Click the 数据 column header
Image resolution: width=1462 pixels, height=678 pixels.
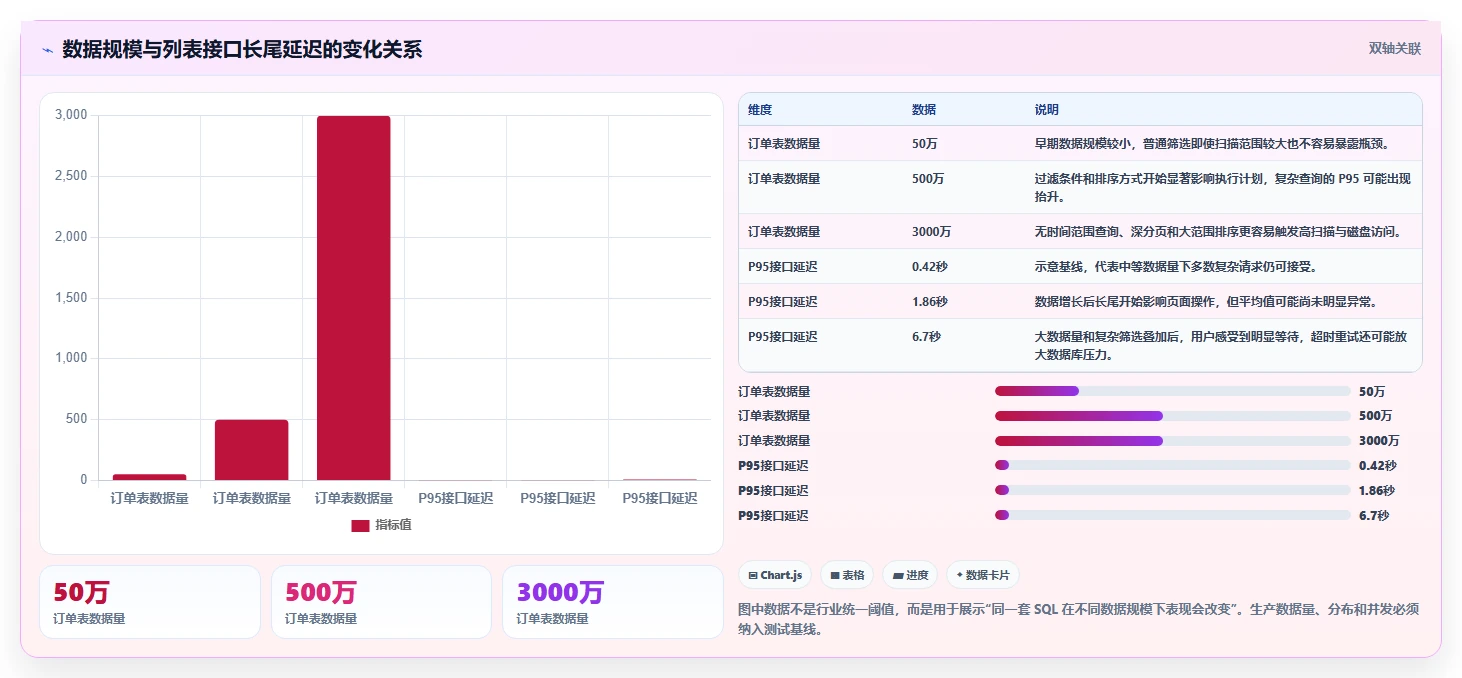[x=924, y=110]
